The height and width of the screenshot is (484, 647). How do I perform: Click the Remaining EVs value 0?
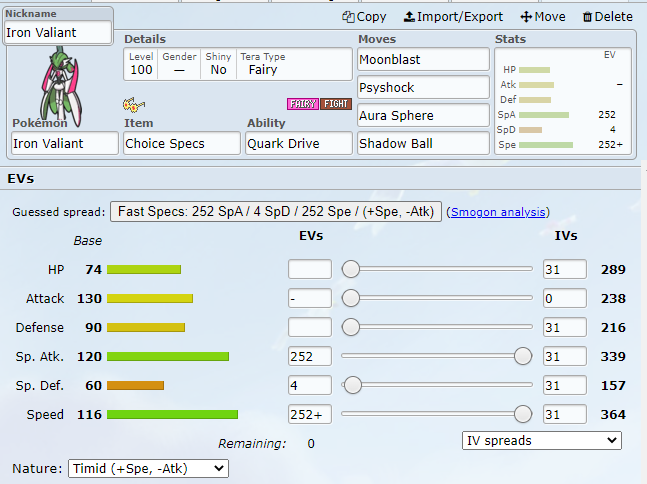(x=311, y=444)
